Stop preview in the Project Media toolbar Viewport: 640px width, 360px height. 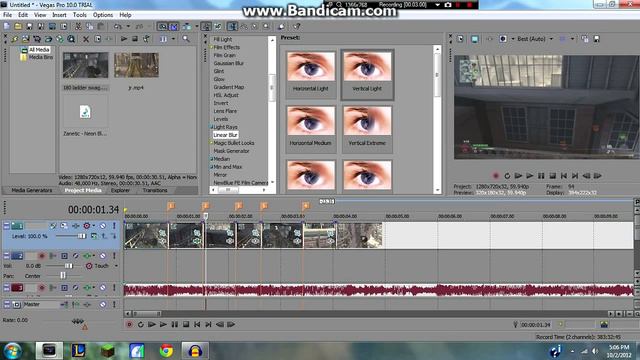135,39
